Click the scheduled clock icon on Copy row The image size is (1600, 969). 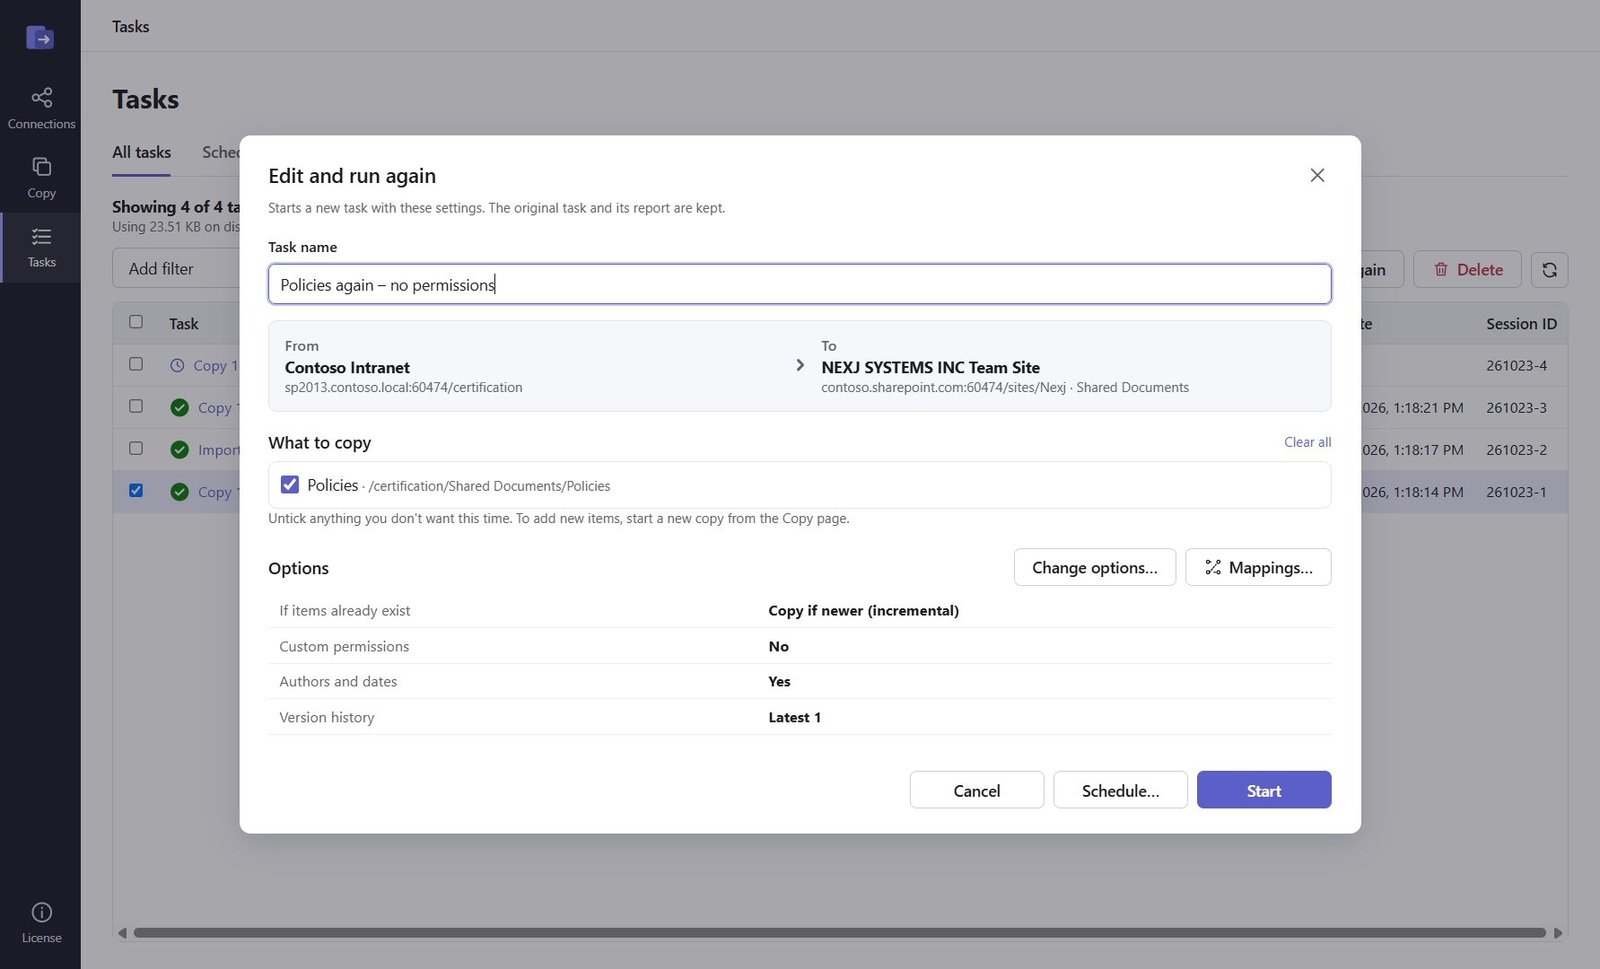pyautogui.click(x=177, y=366)
